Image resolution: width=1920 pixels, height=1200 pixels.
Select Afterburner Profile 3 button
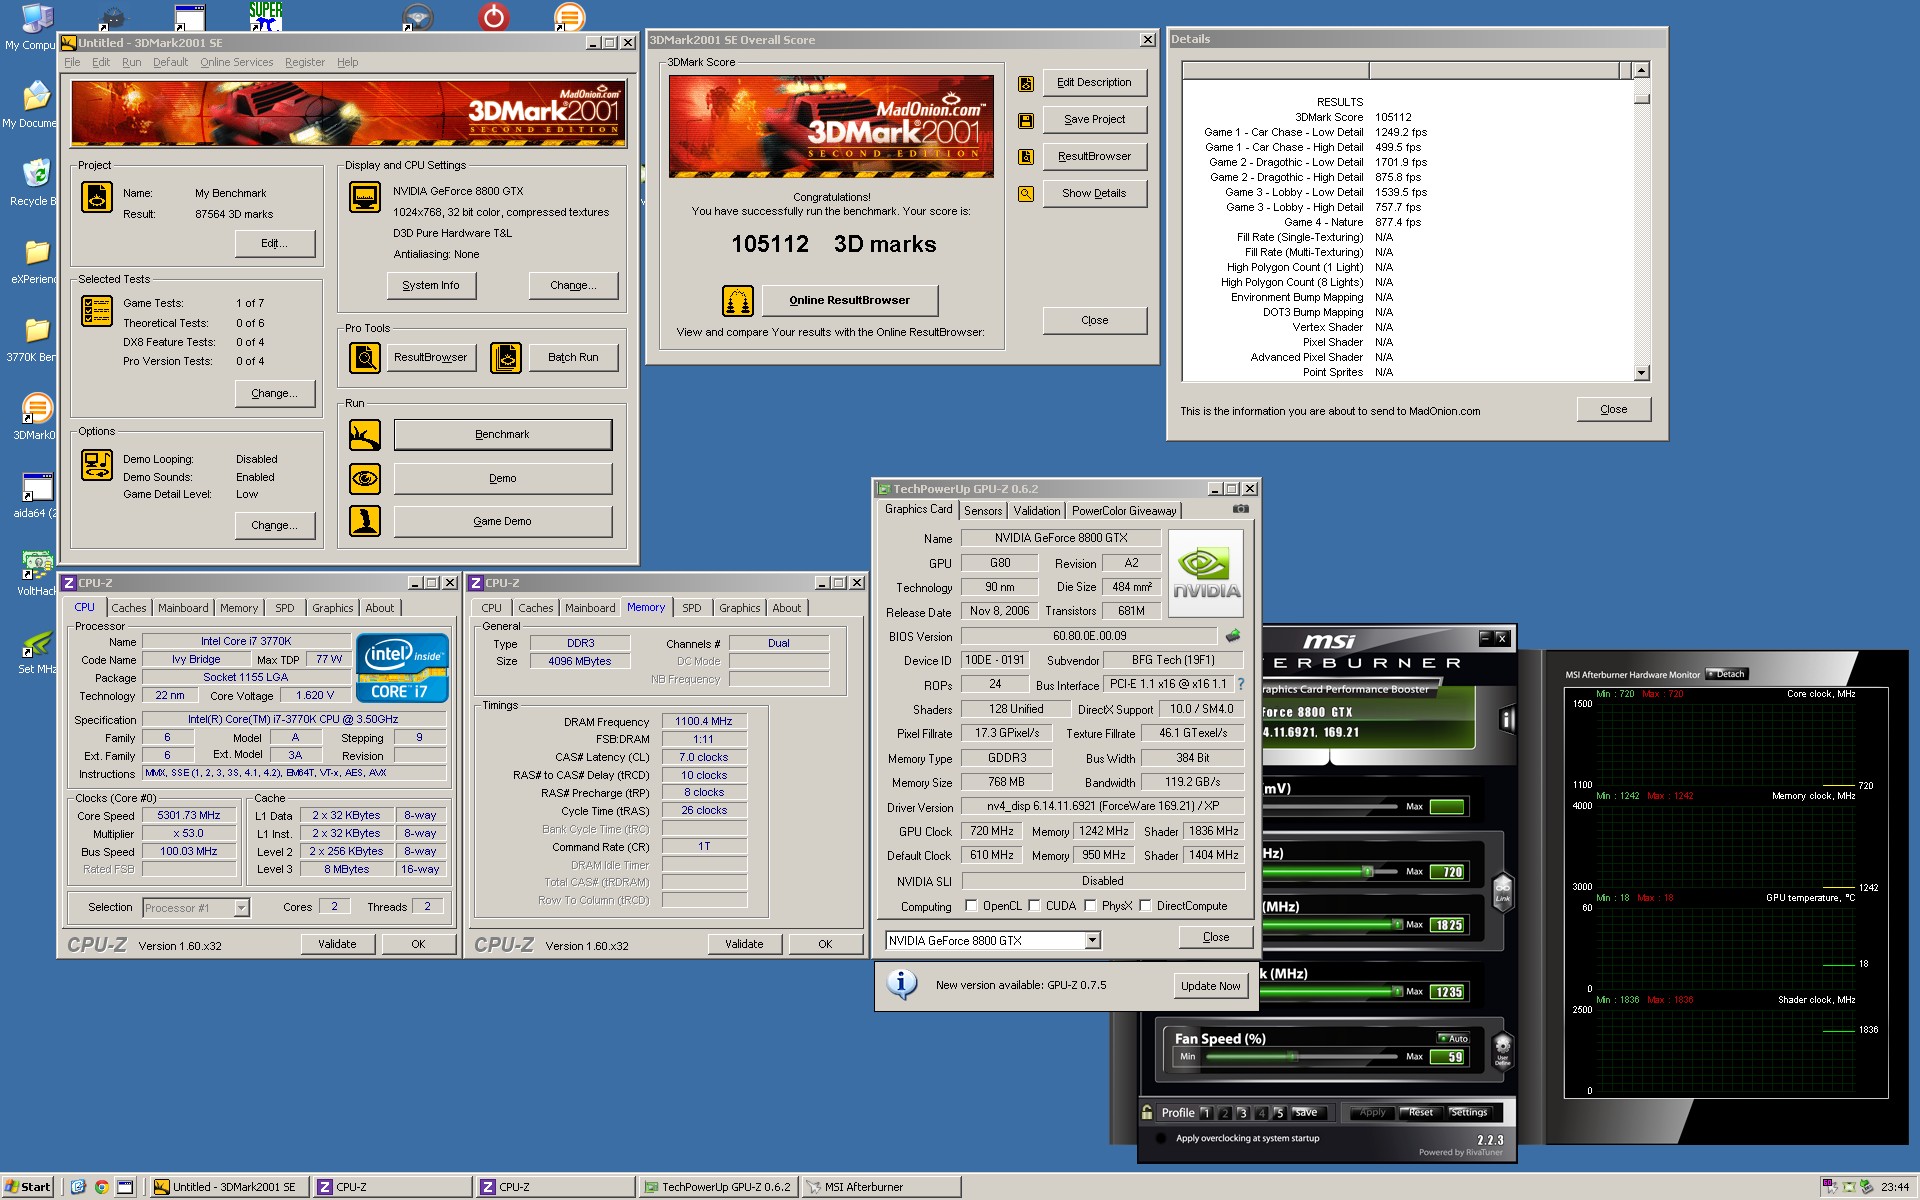click(x=1242, y=1113)
